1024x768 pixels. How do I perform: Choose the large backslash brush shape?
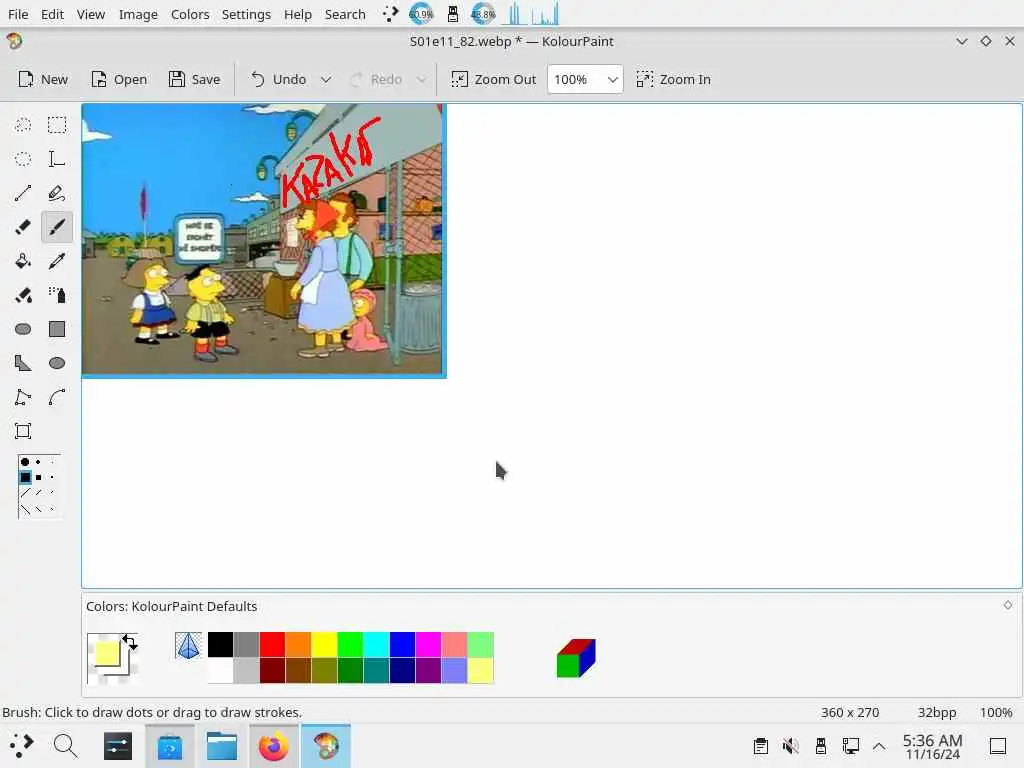pos(25,509)
